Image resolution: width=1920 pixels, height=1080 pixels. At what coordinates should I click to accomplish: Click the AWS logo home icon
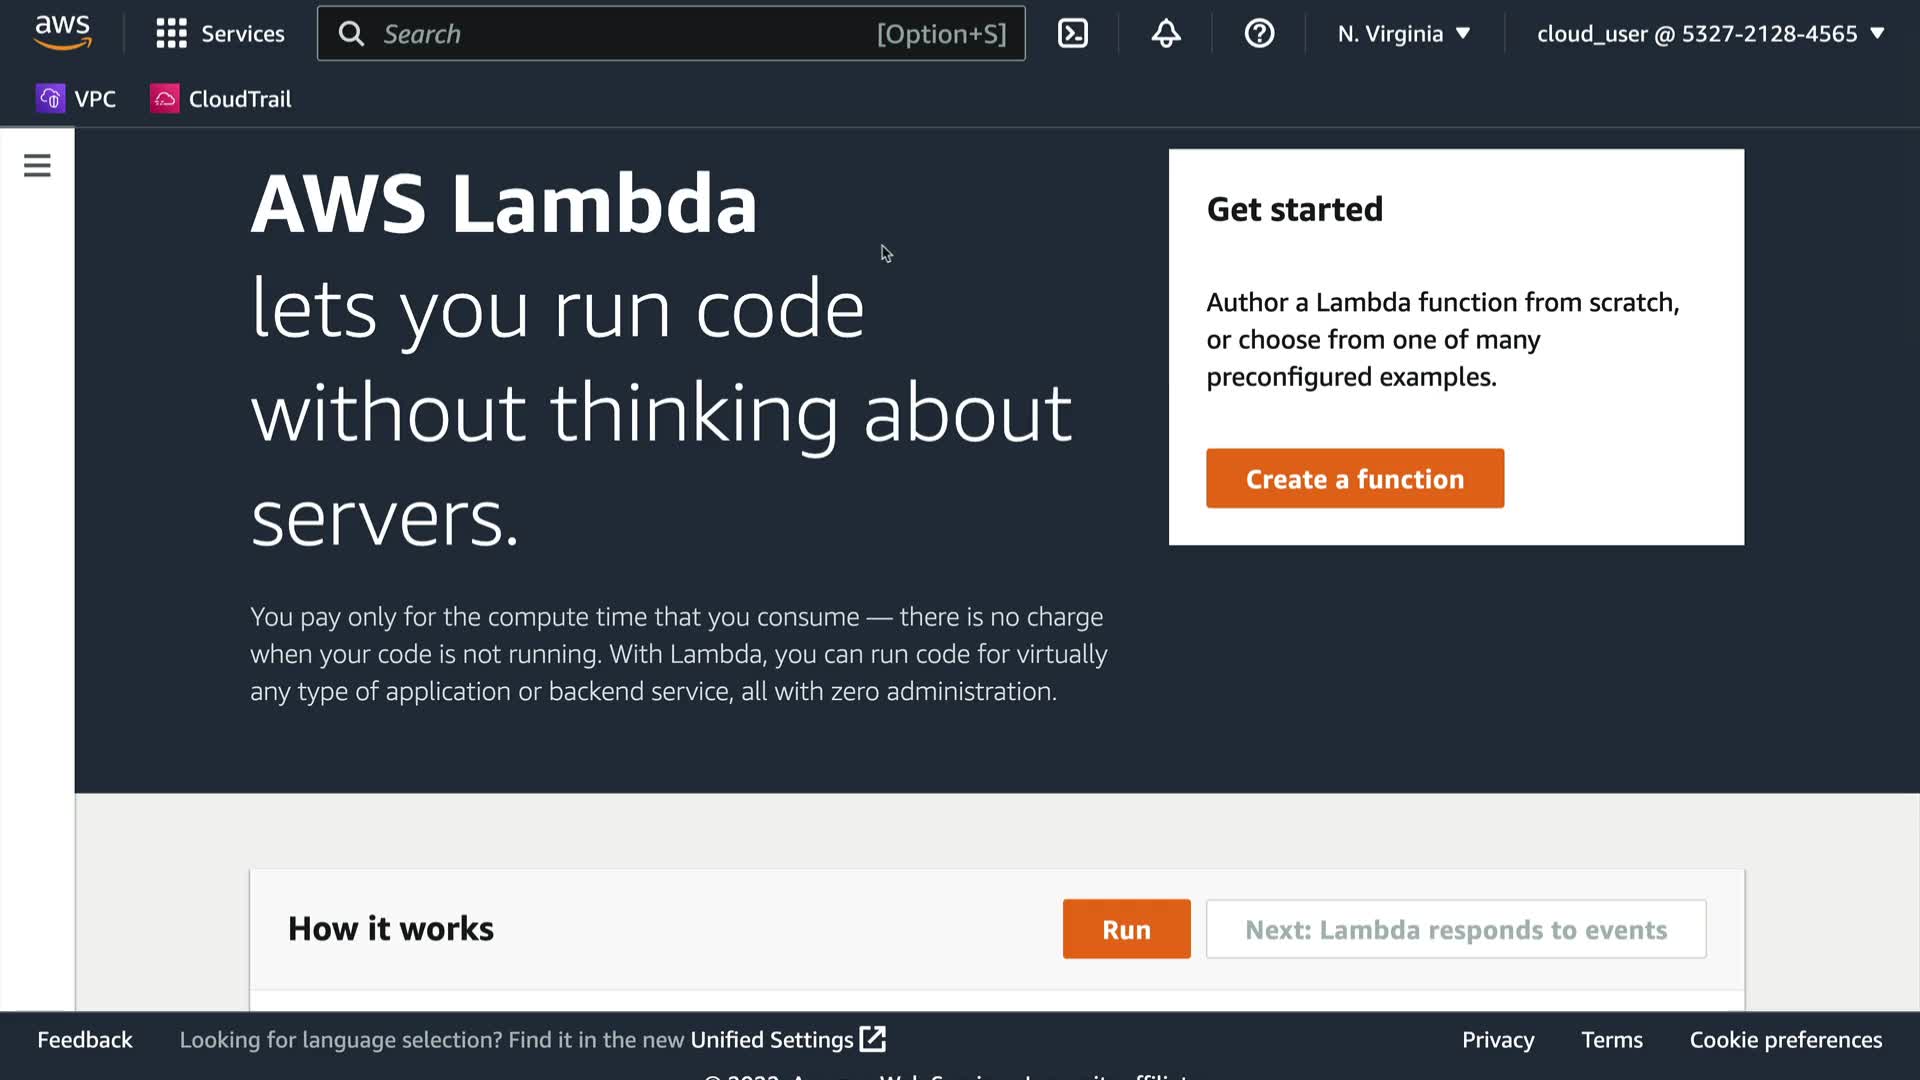tap(63, 33)
